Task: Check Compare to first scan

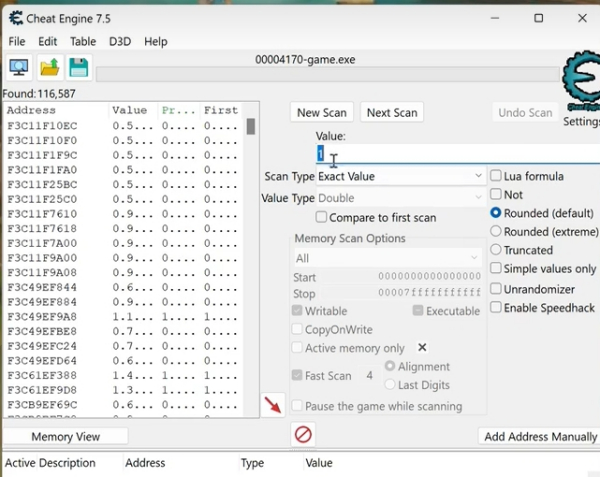Action: [x=321, y=217]
